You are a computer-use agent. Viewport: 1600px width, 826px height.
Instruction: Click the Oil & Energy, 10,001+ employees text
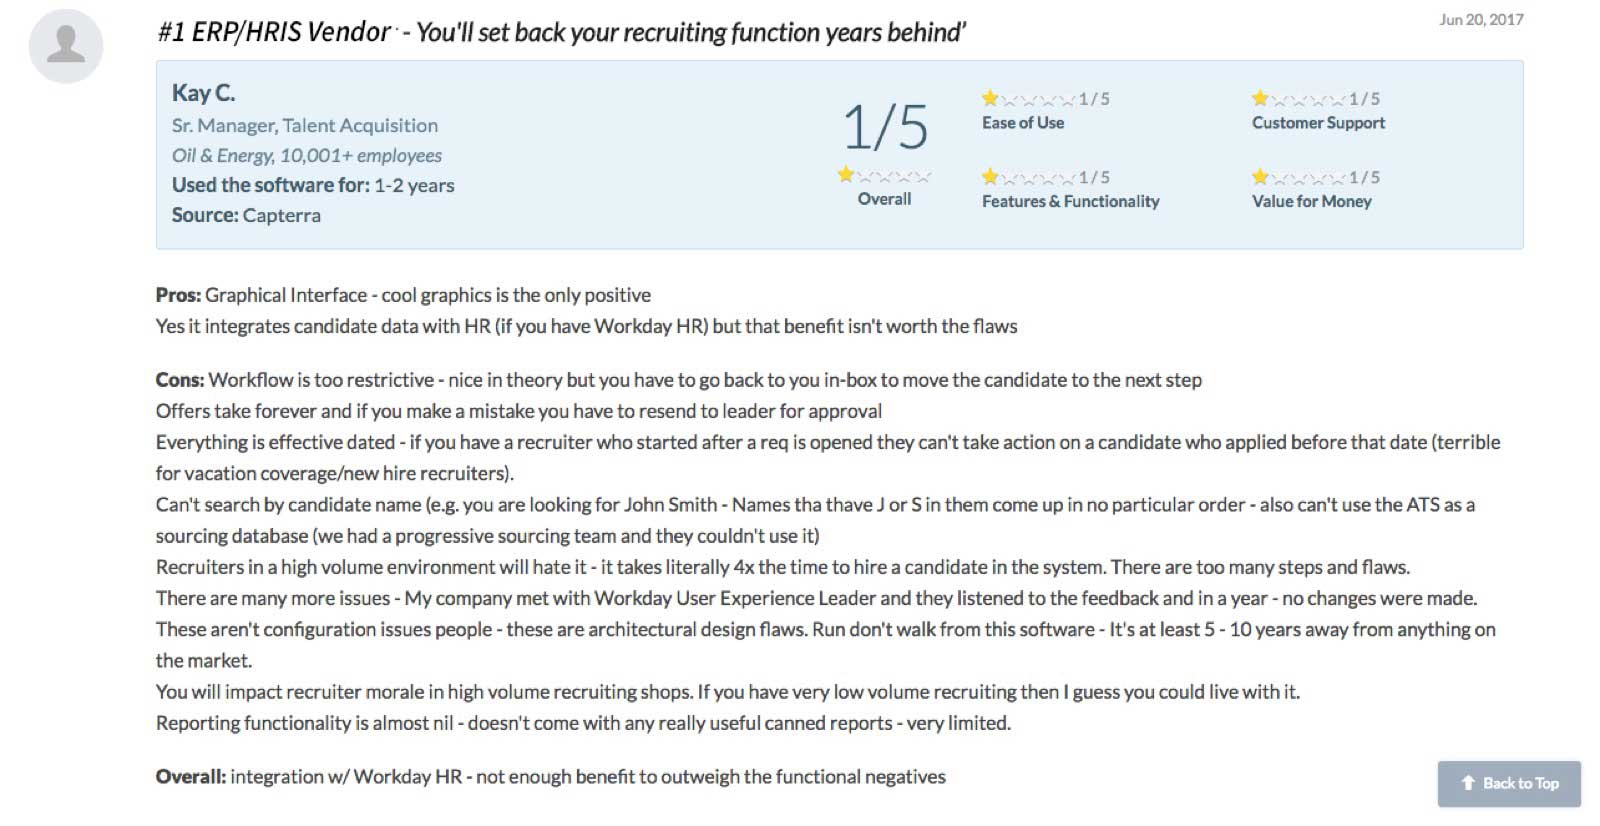pyautogui.click(x=307, y=155)
